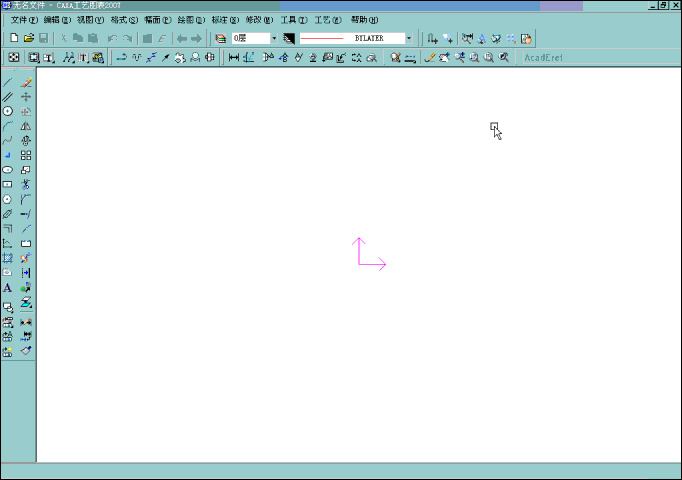
Task: Select the Parallel lines tool
Action: (8, 97)
